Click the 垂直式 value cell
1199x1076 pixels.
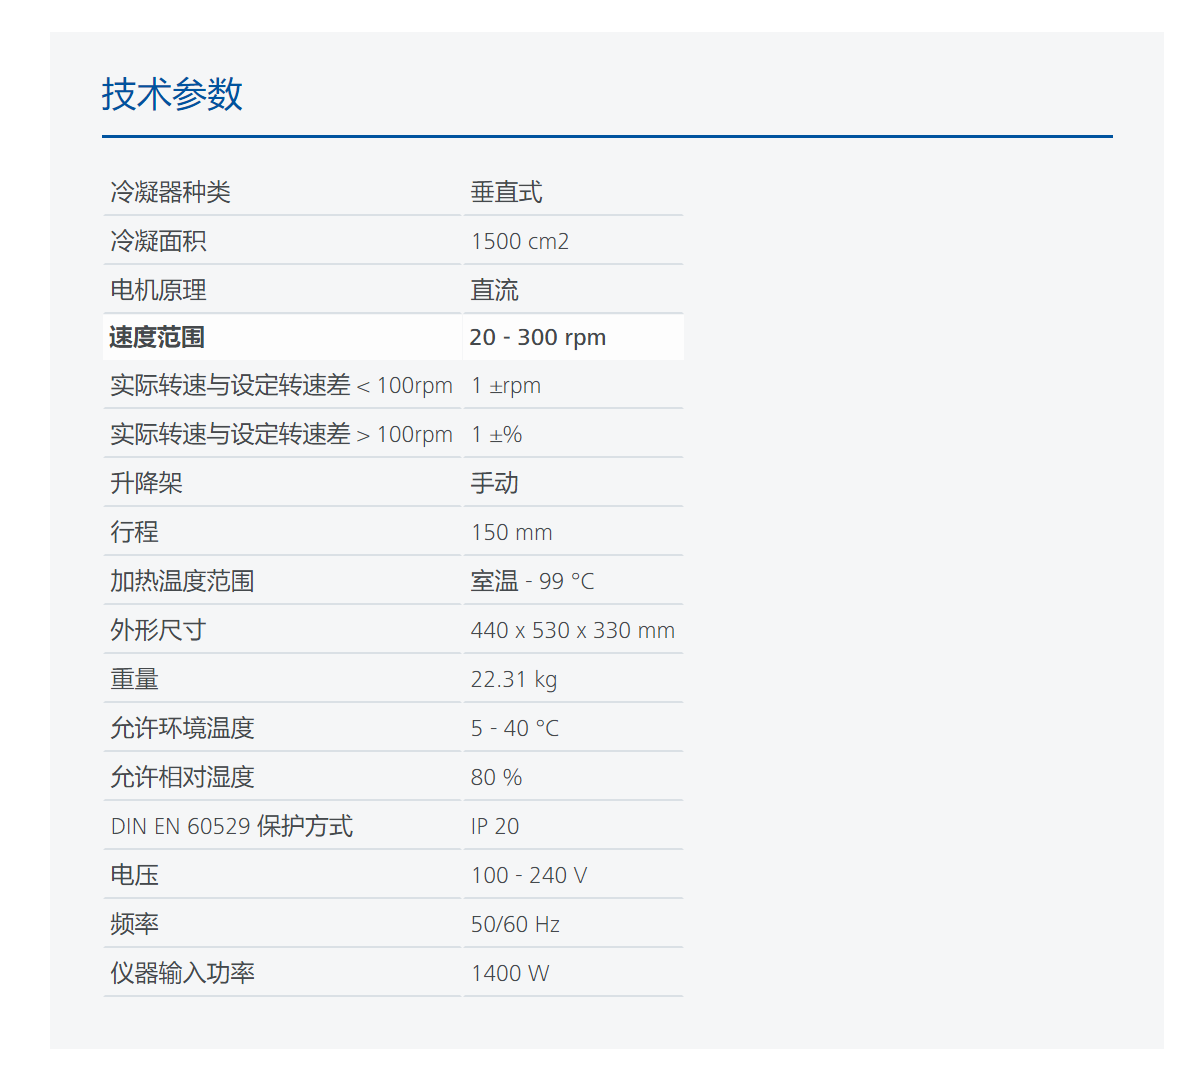506,192
